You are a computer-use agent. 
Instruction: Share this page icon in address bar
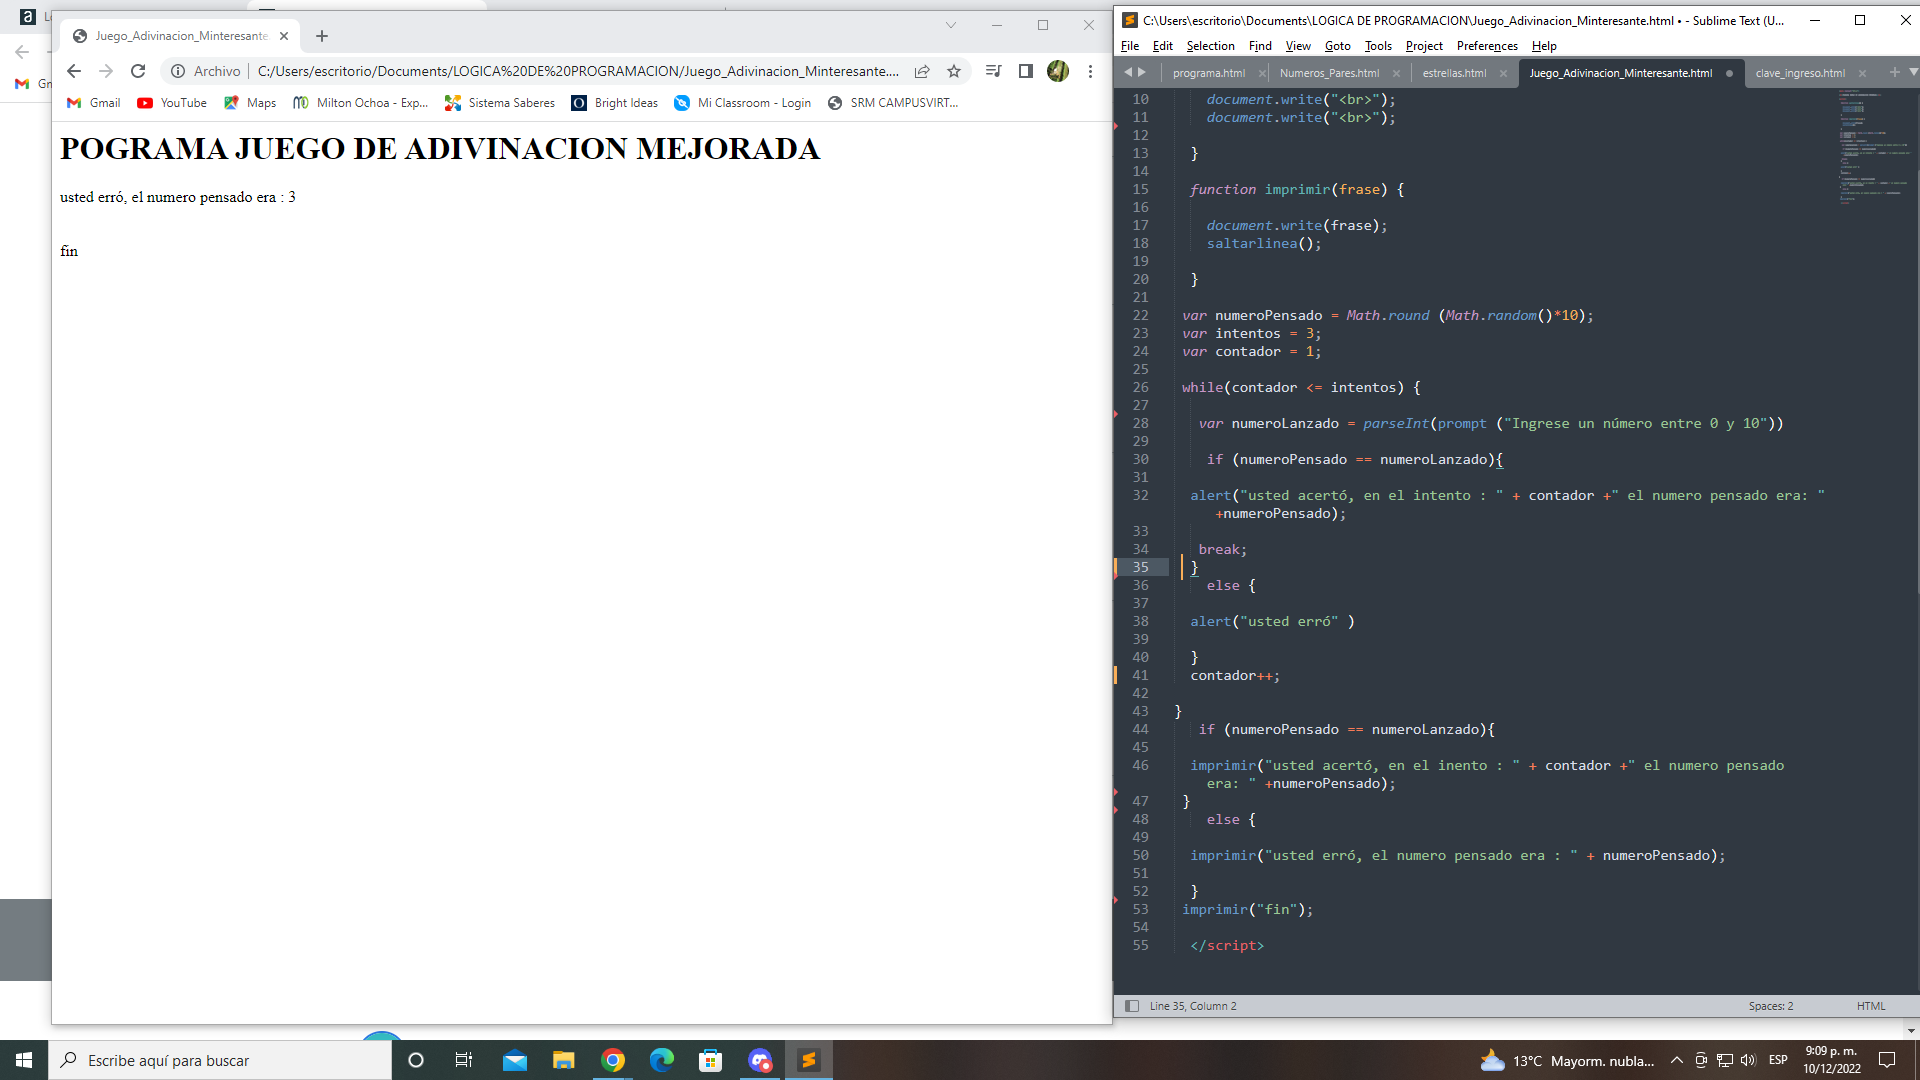tap(922, 71)
